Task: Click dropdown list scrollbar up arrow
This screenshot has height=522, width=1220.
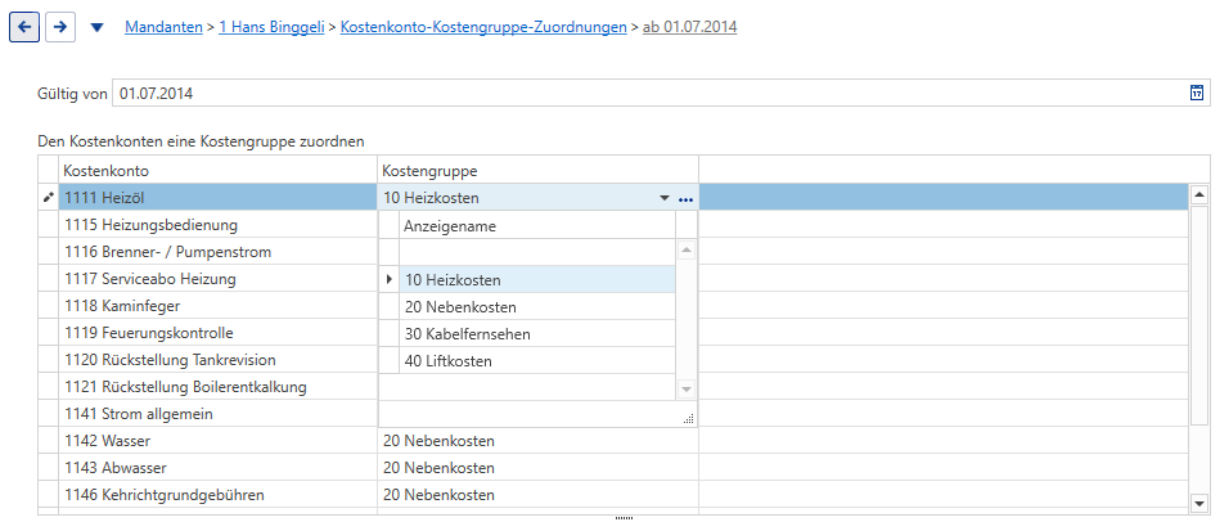Action: [x=686, y=250]
